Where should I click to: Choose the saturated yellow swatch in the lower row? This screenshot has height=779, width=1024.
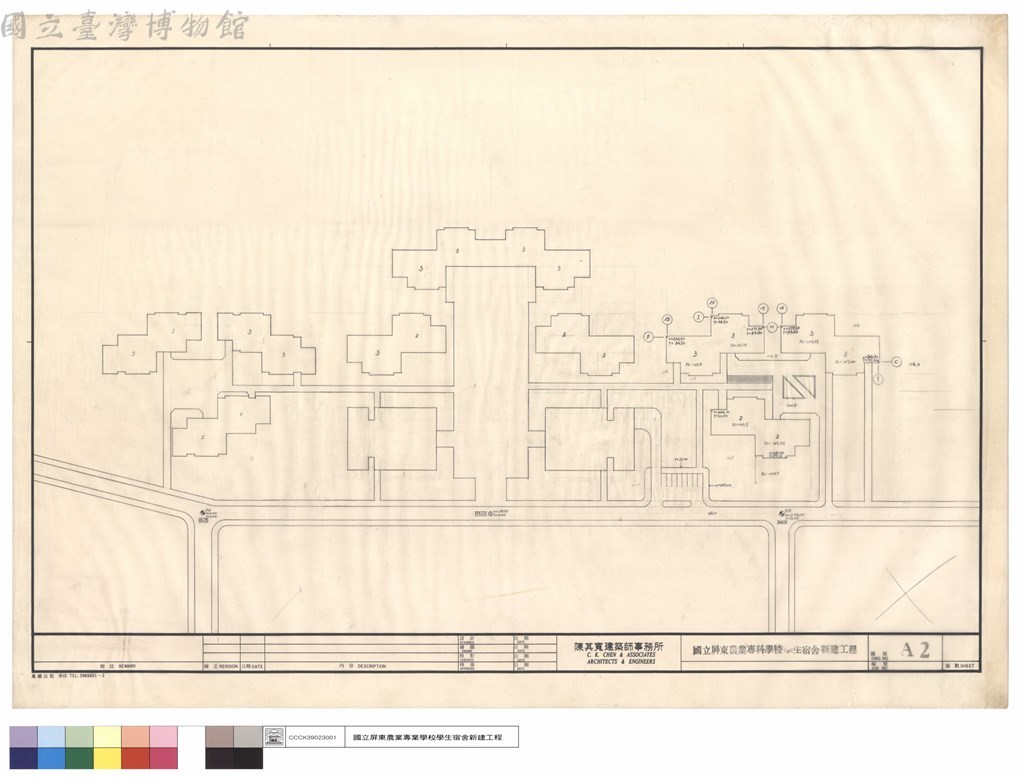108,758
